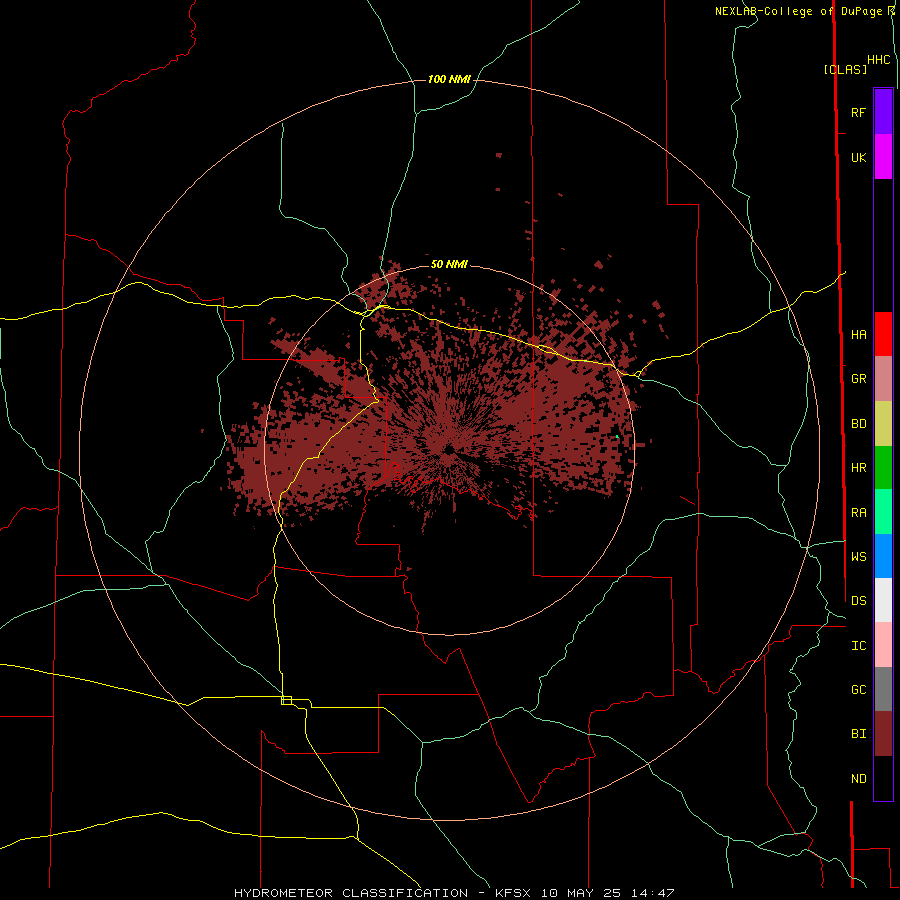Screen dimensions: 900x900
Task: Click the blue WS legend swatch
Action: coord(883,556)
